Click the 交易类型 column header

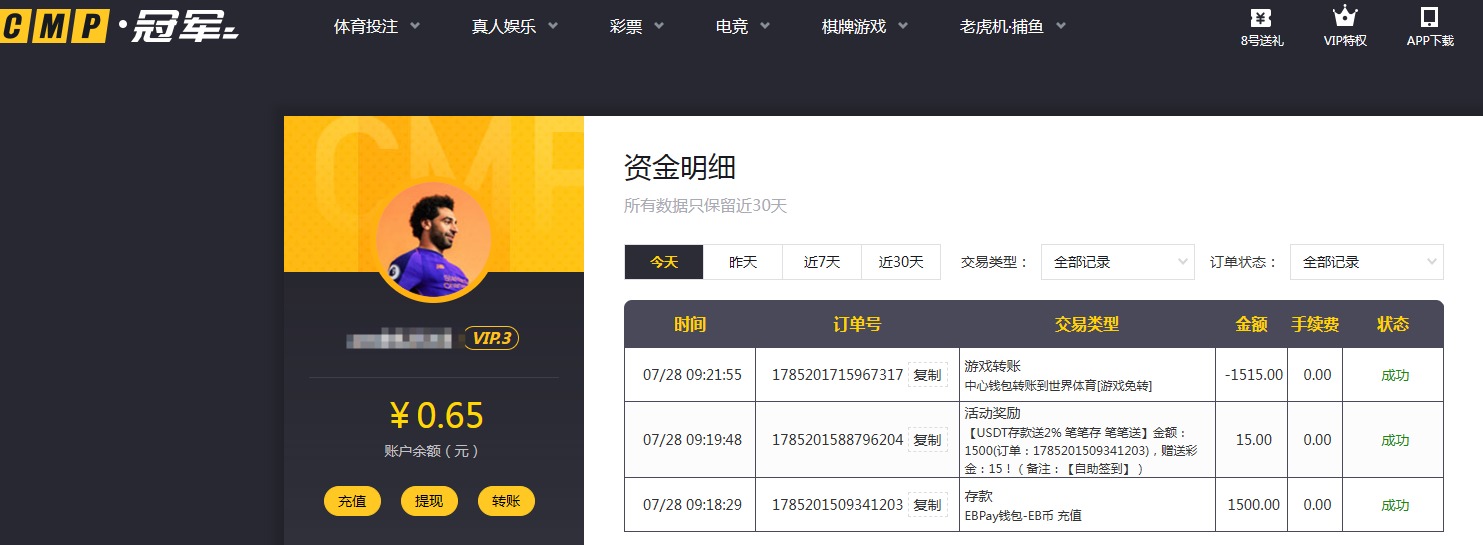[x=1087, y=324]
